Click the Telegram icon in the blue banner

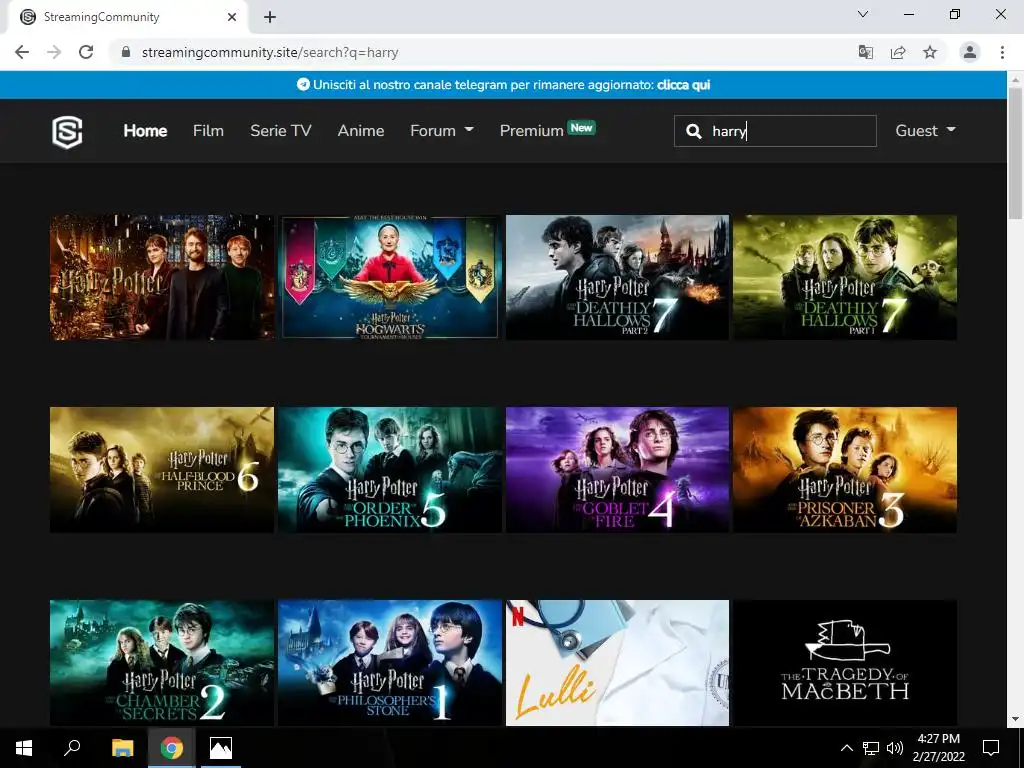coord(303,85)
